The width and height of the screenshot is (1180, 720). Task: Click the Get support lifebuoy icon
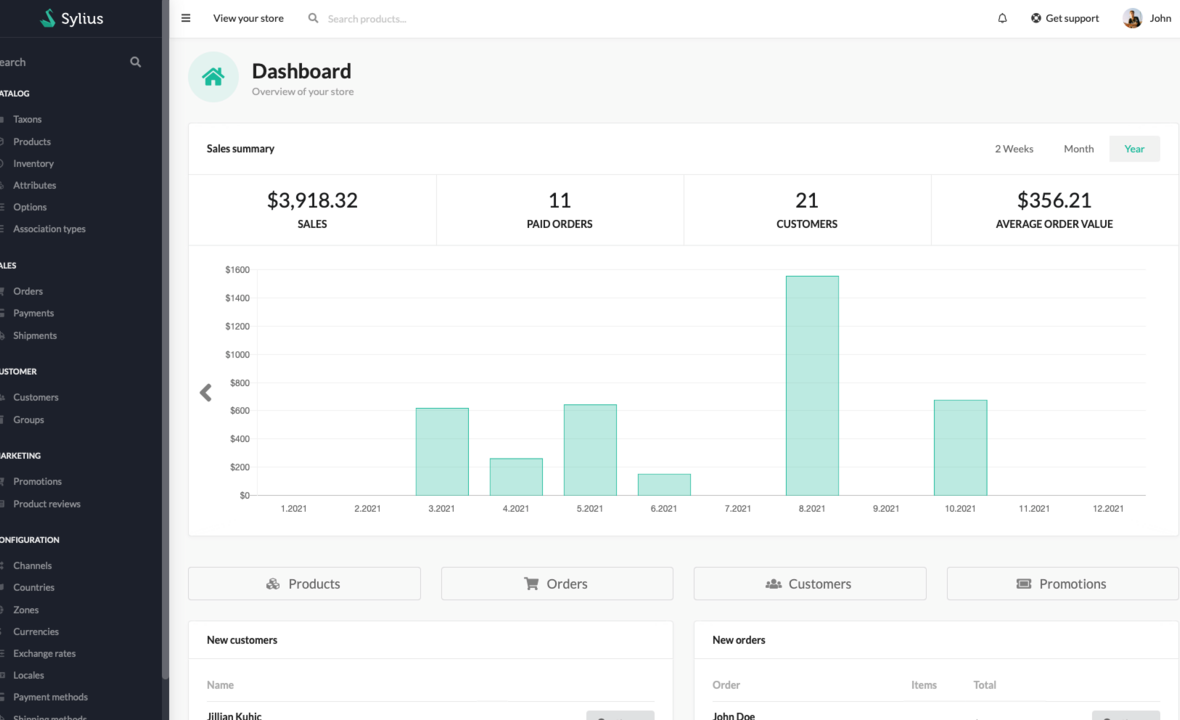point(1036,18)
